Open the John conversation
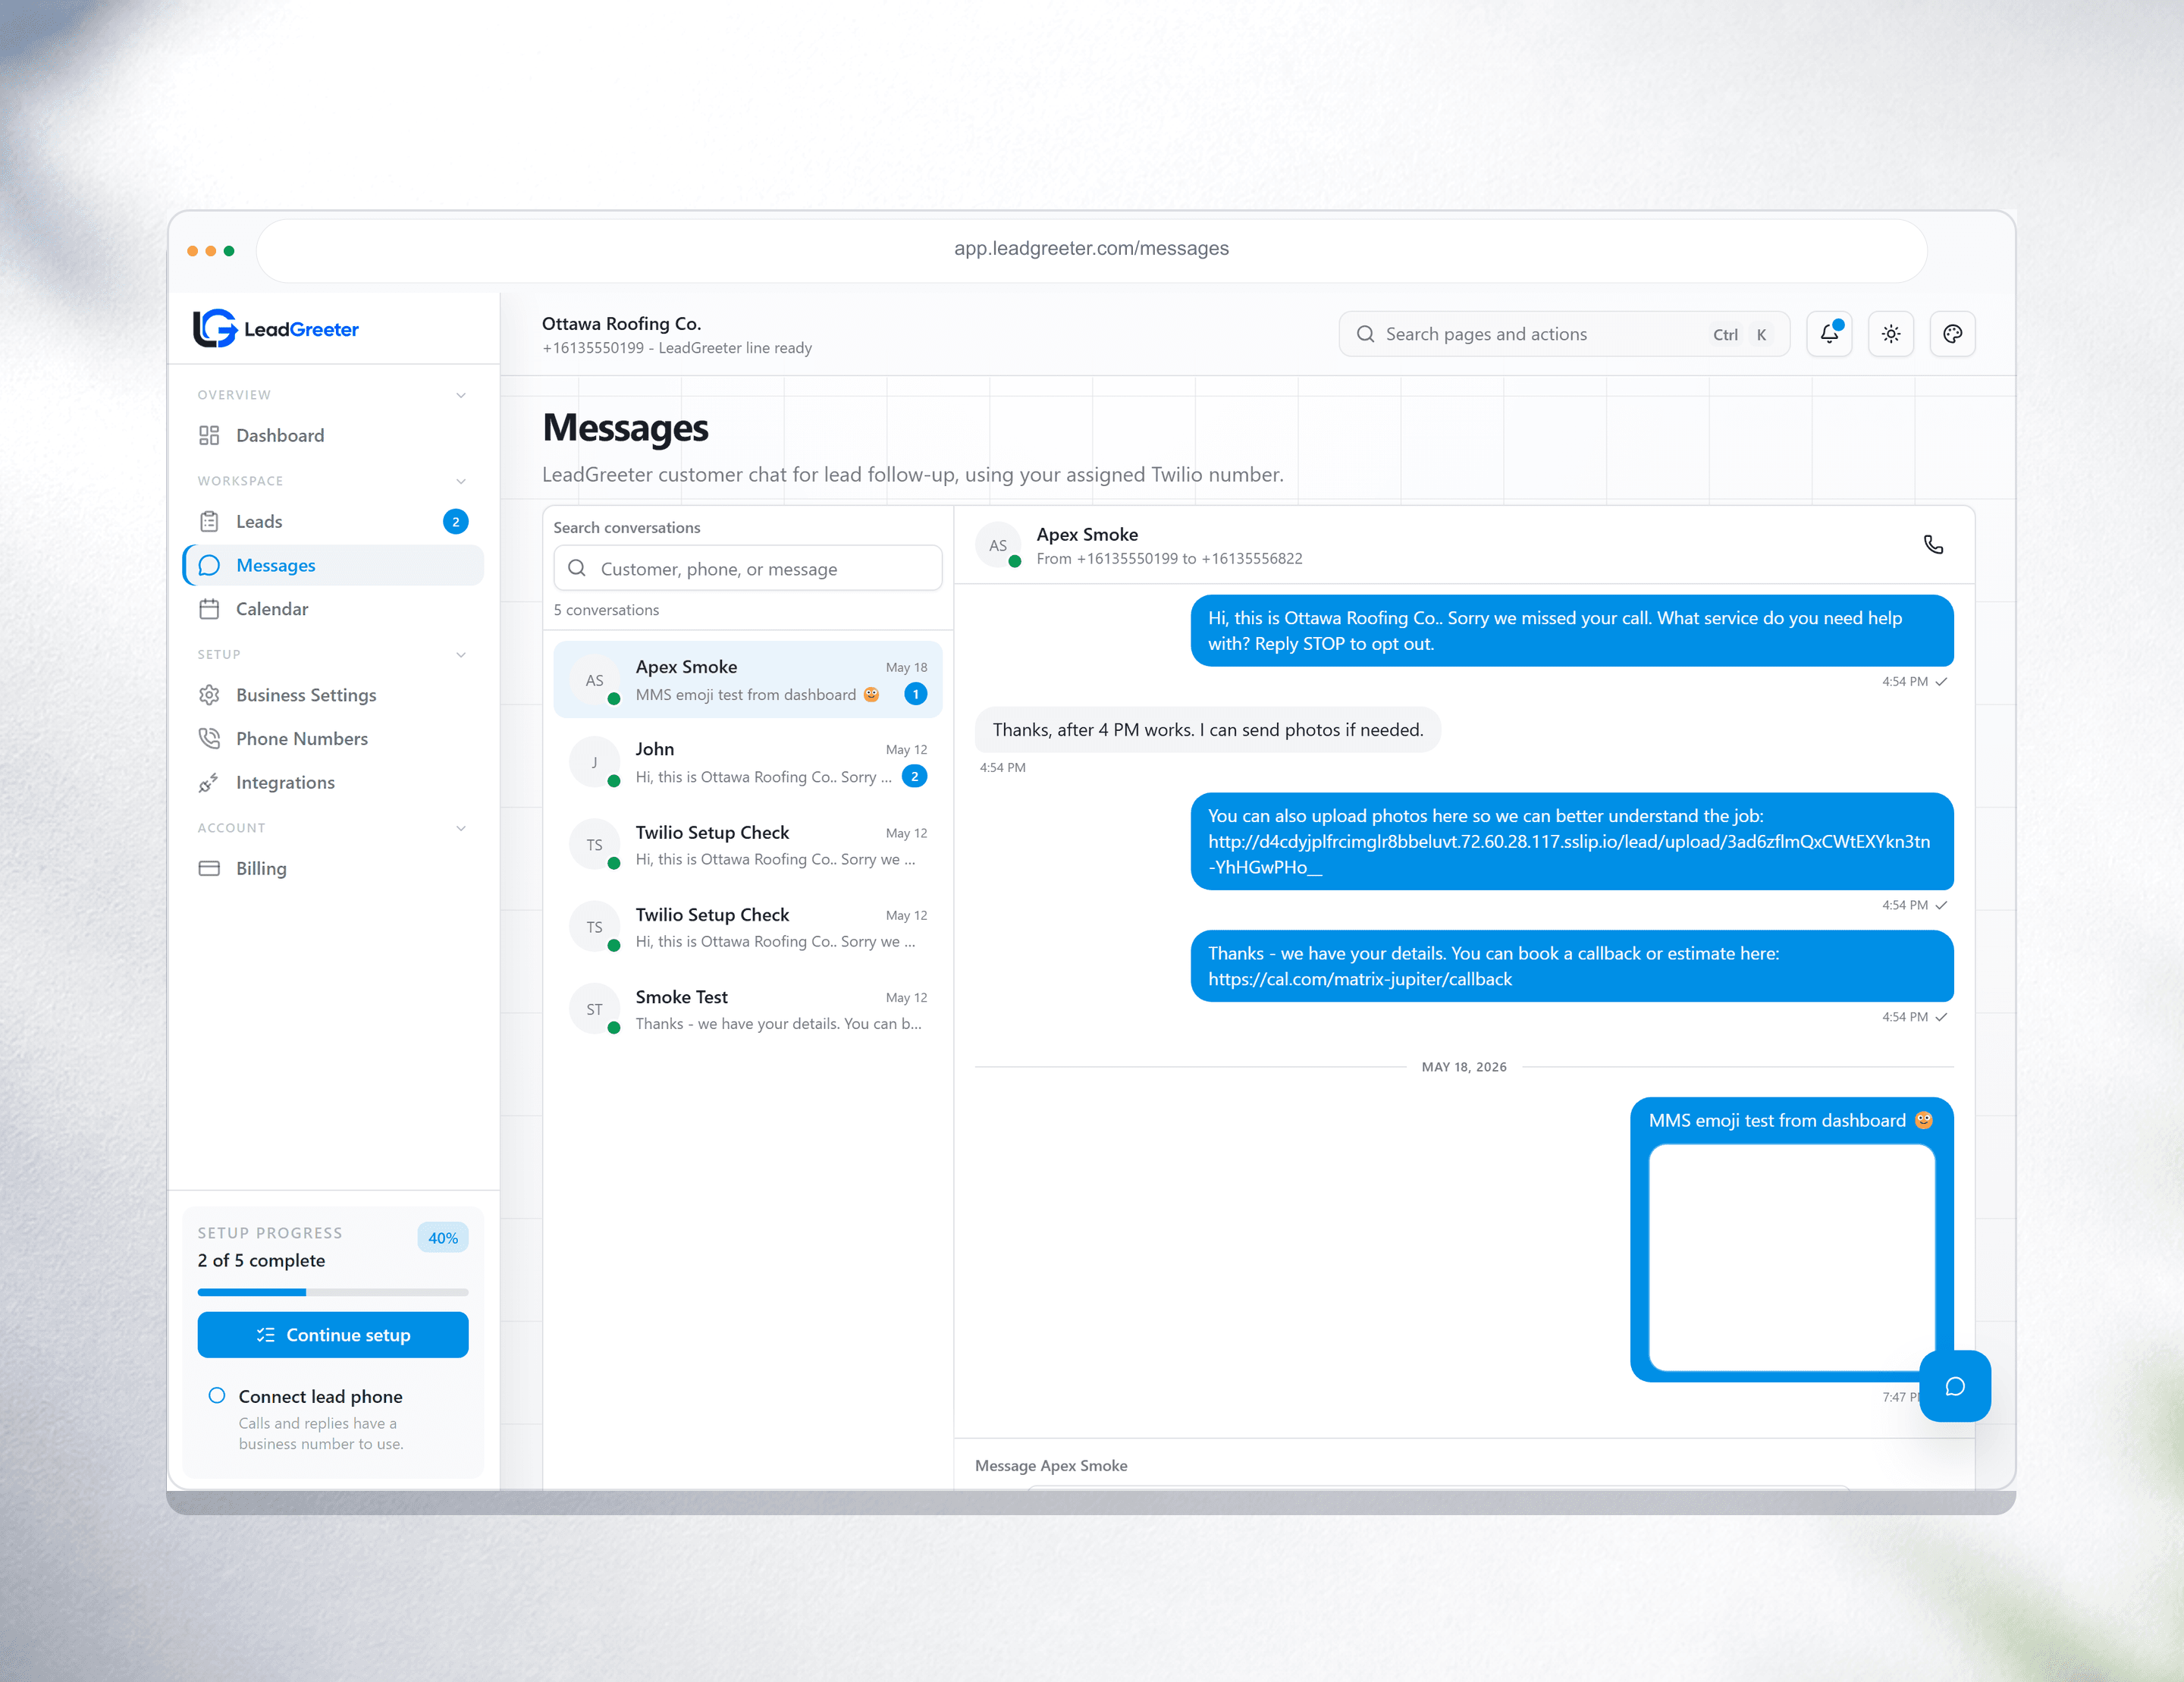 coord(748,762)
